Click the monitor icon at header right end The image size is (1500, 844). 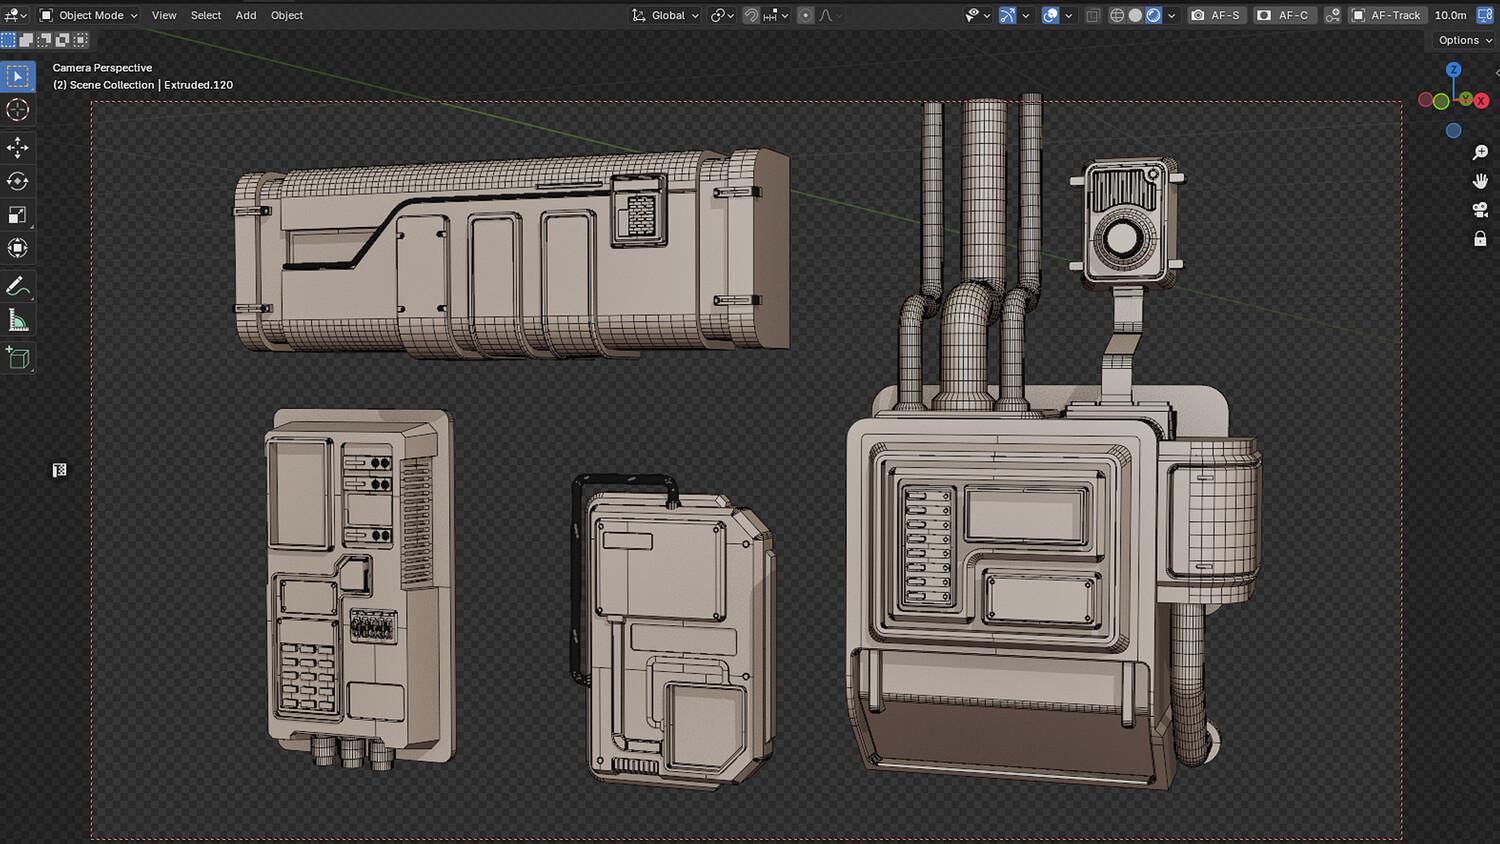(1486, 15)
